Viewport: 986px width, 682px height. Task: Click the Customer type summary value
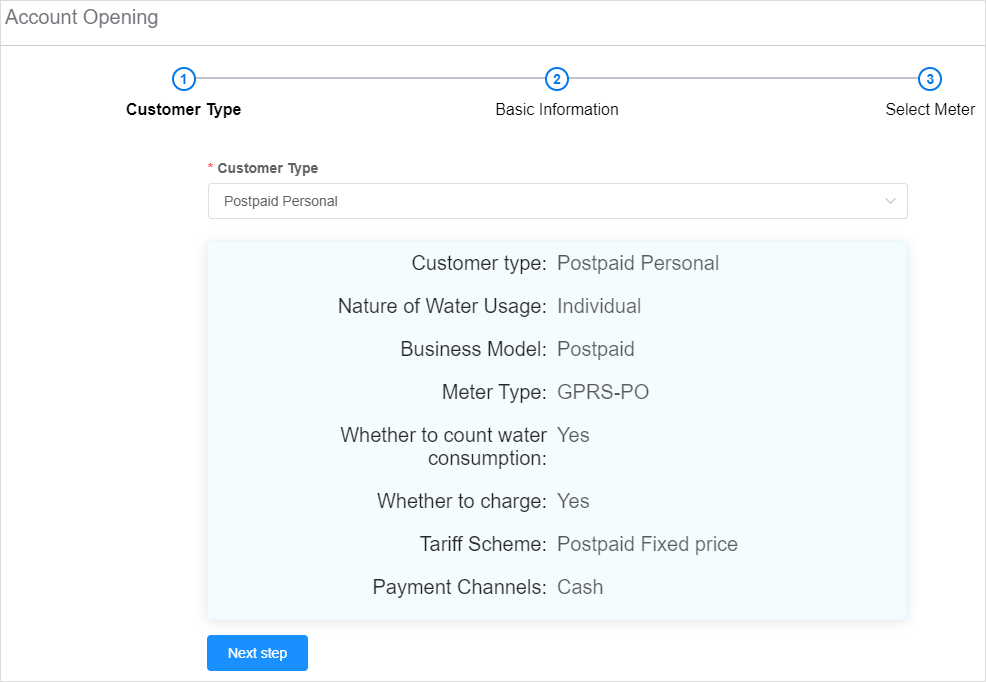coord(638,263)
